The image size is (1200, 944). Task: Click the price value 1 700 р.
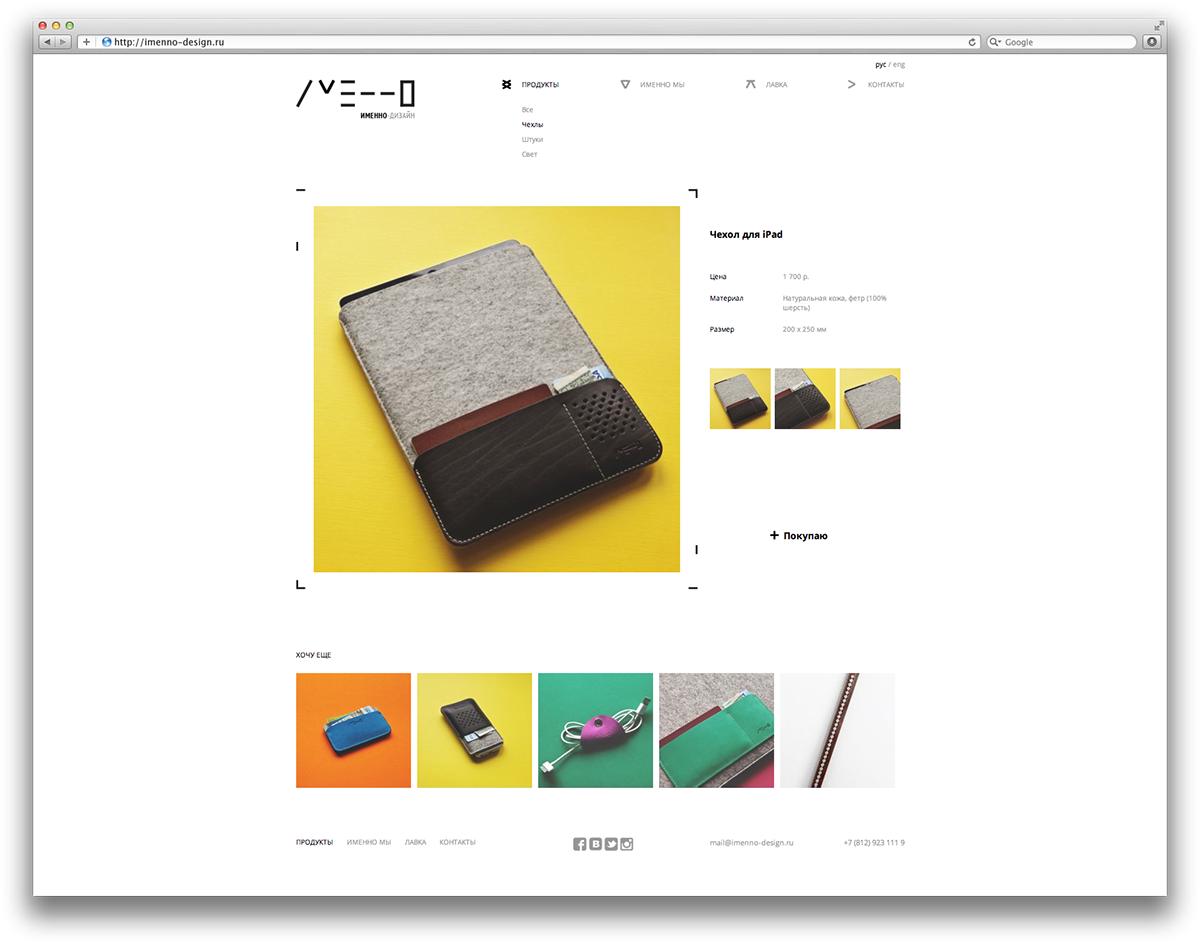coord(796,276)
